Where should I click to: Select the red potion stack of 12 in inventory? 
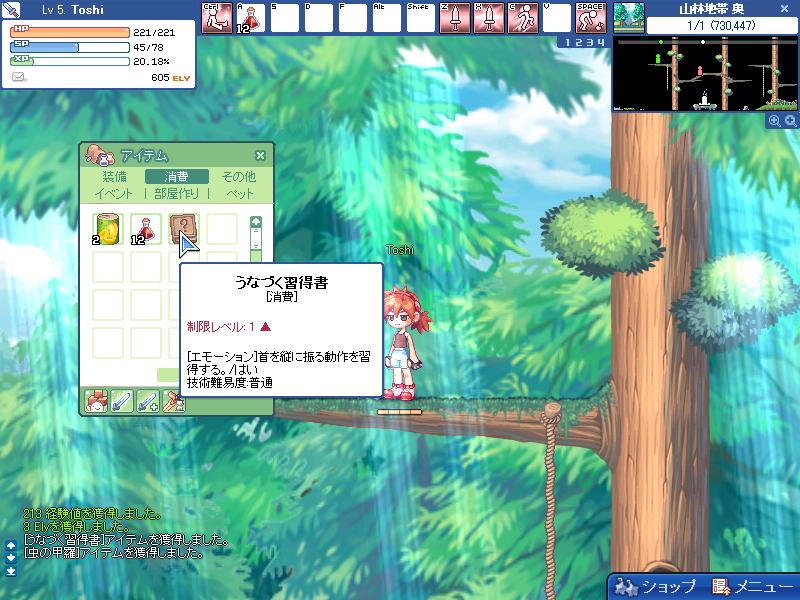[145, 229]
